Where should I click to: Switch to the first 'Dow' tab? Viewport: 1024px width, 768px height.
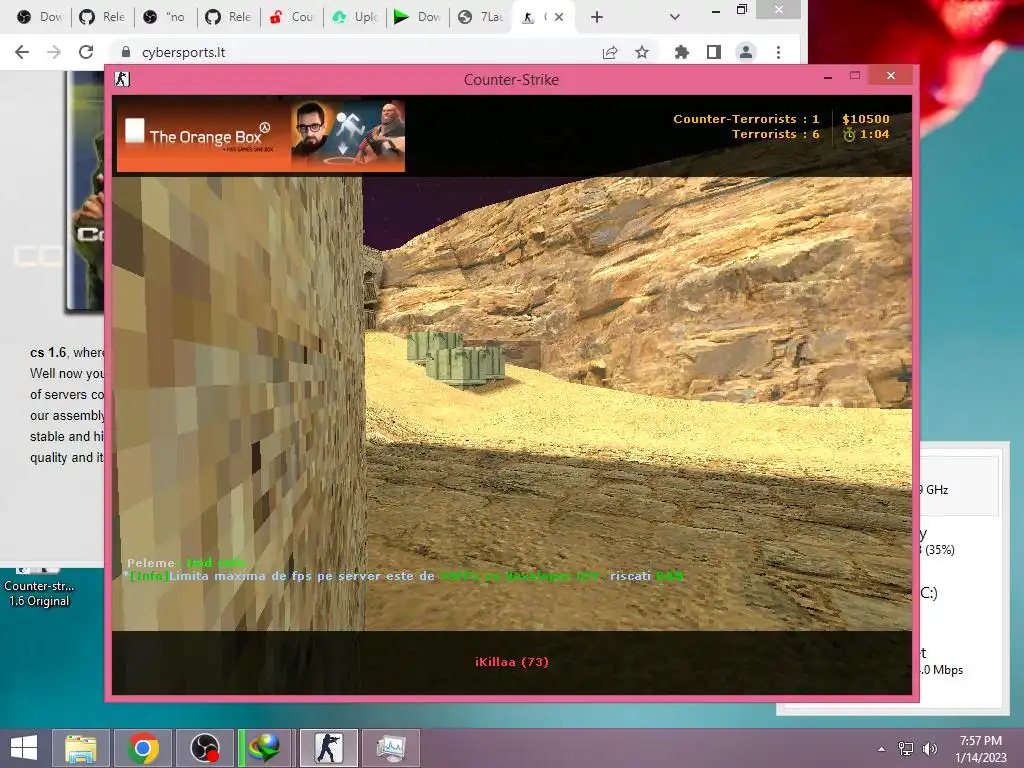(x=40, y=17)
